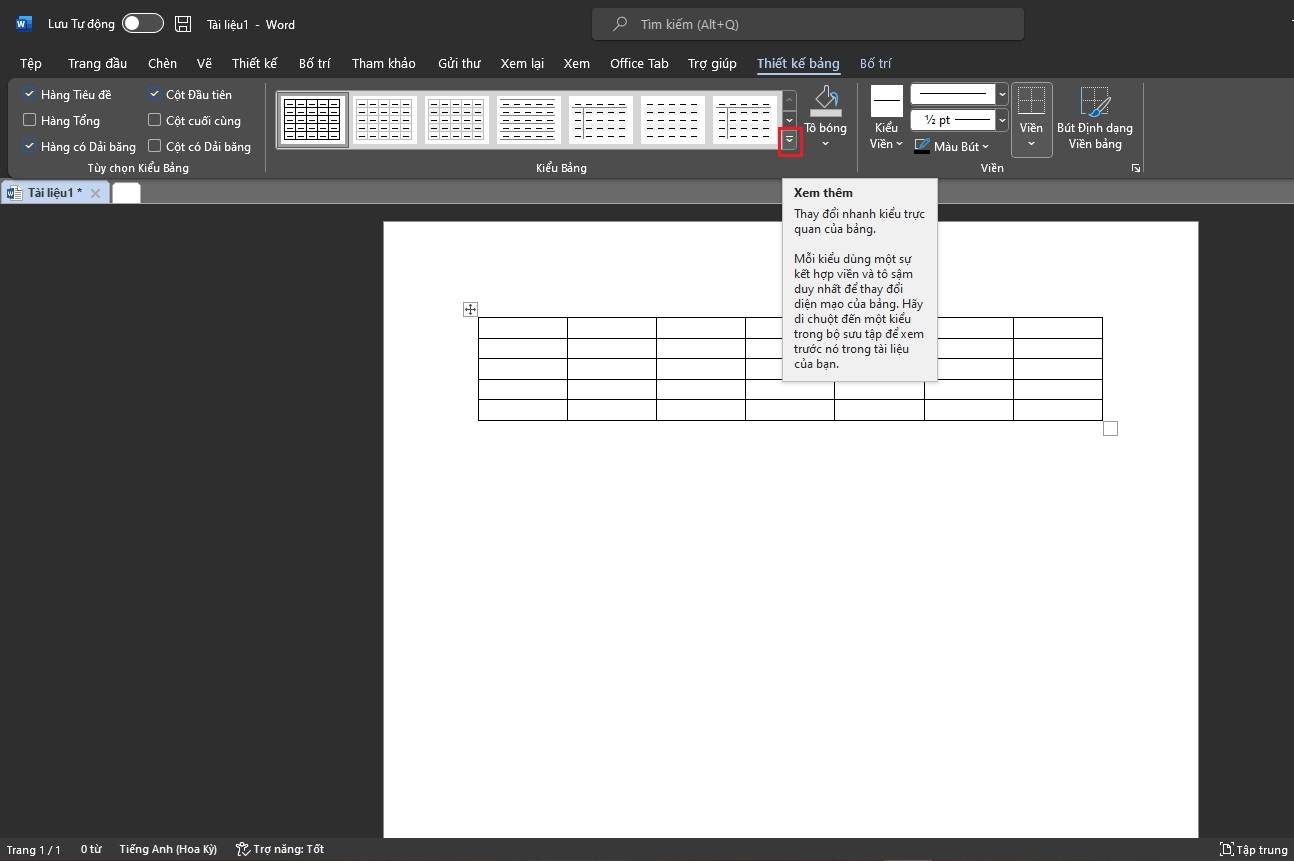The width and height of the screenshot is (1294, 861).
Task: Click the table move handle icon
Action: click(470, 309)
